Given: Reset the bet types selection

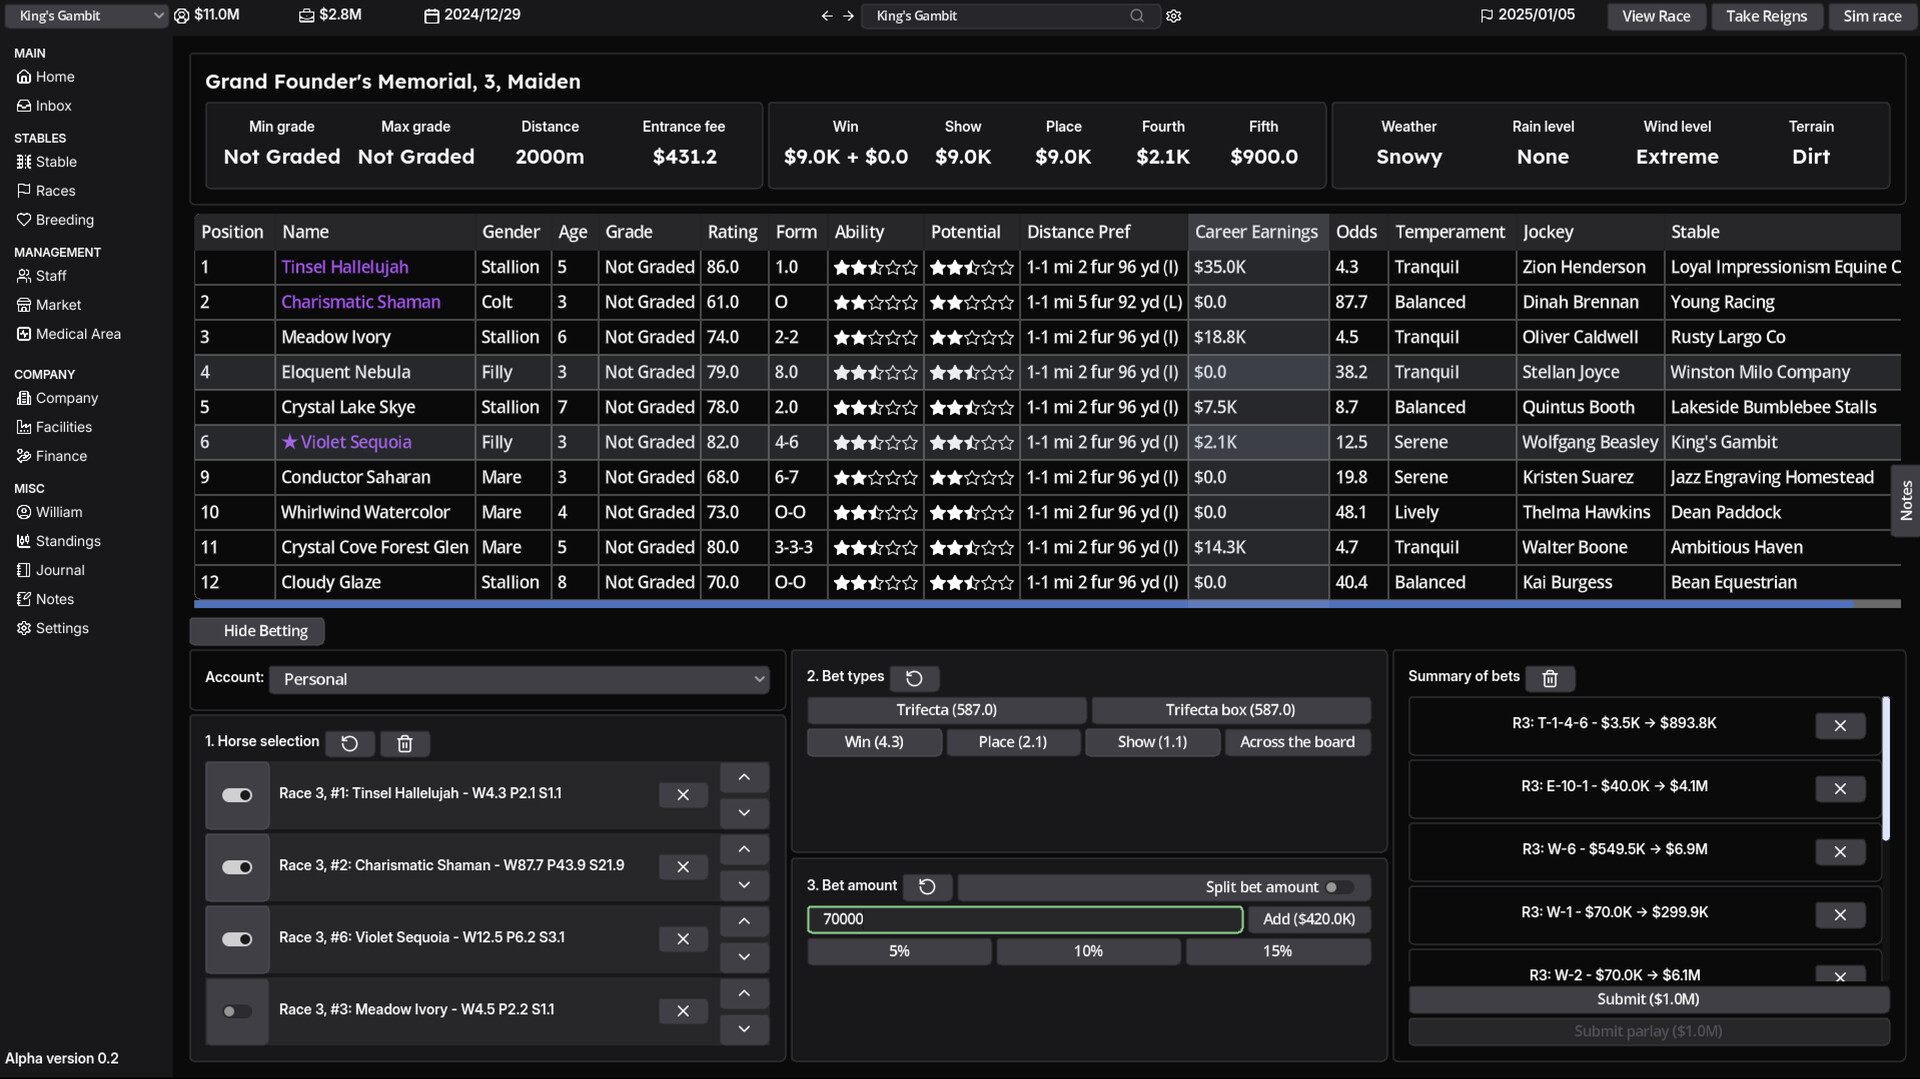Looking at the screenshot, I should [x=914, y=679].
